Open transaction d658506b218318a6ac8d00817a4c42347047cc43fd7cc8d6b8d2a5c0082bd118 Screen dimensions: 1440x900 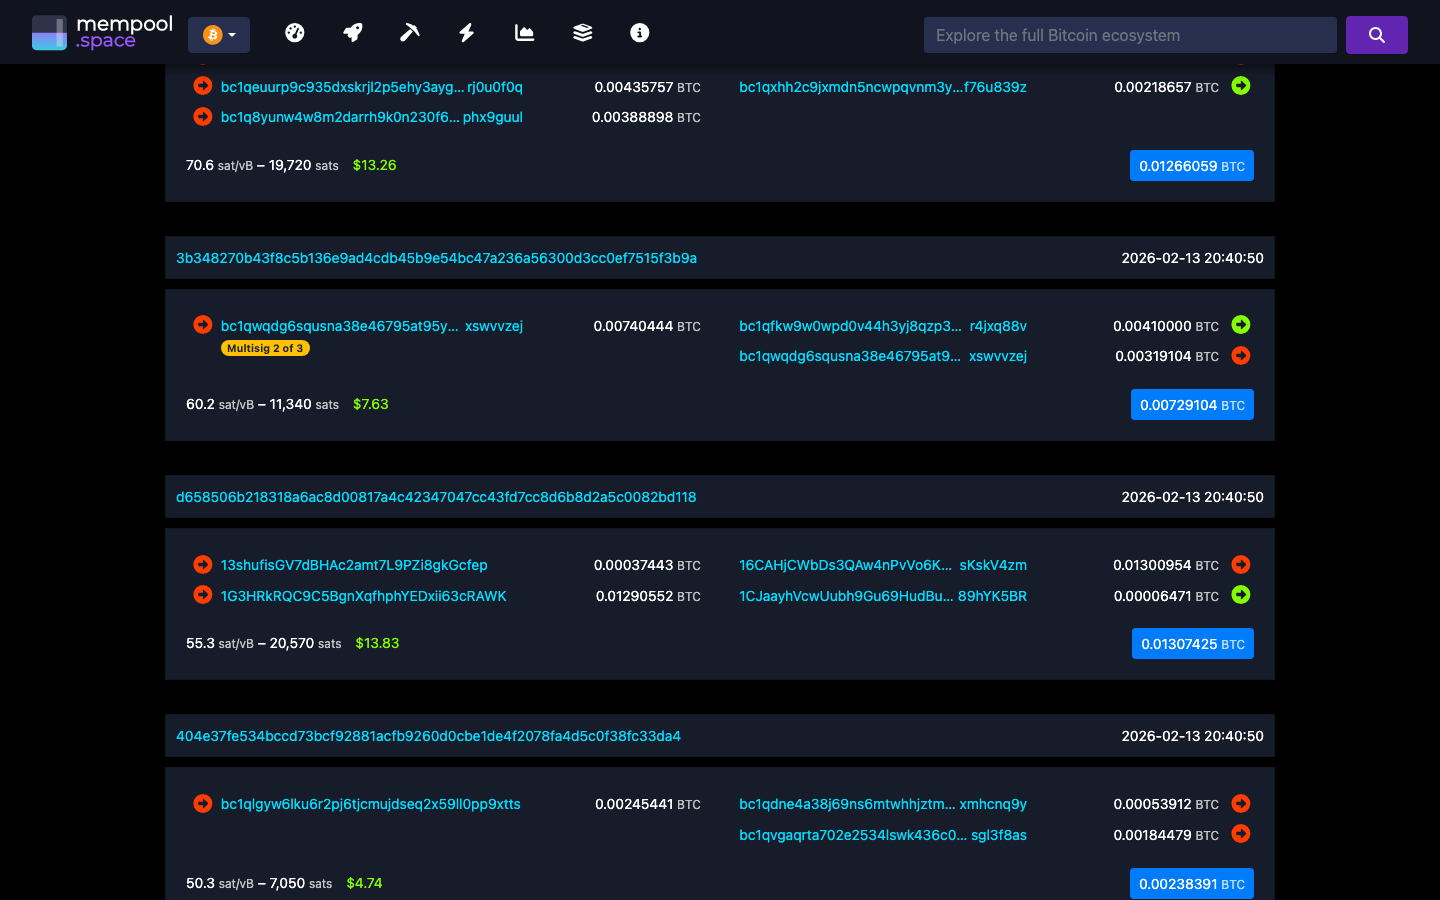click(x=436, y=496)
